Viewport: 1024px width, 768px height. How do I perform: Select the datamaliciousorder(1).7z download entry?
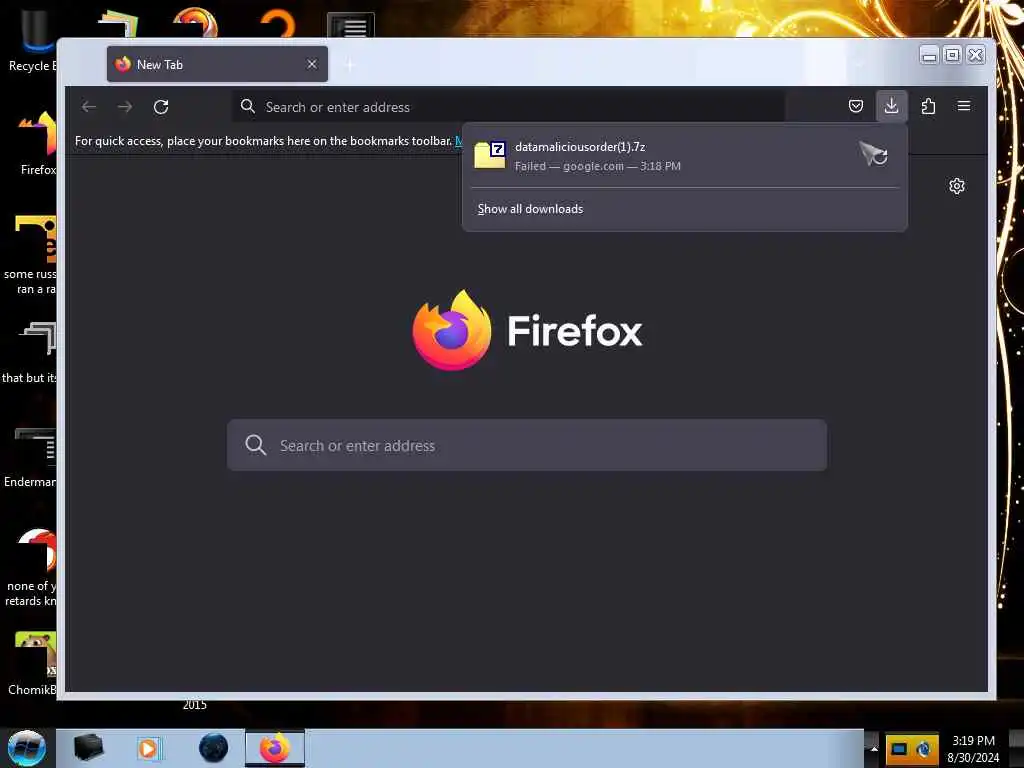[x=684, y=156]
